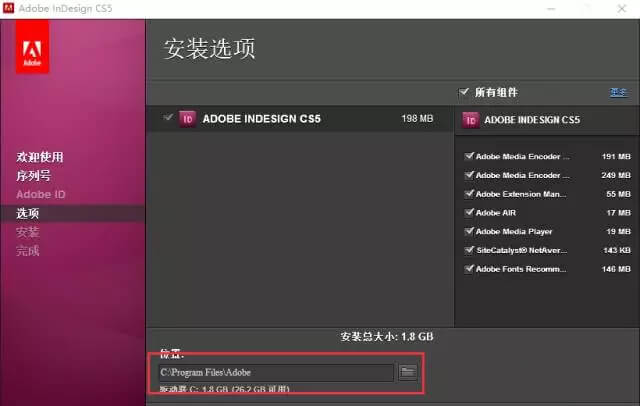Click the red Adobe logo in the sidebar
640x406 pixels.
click(33, 48)
